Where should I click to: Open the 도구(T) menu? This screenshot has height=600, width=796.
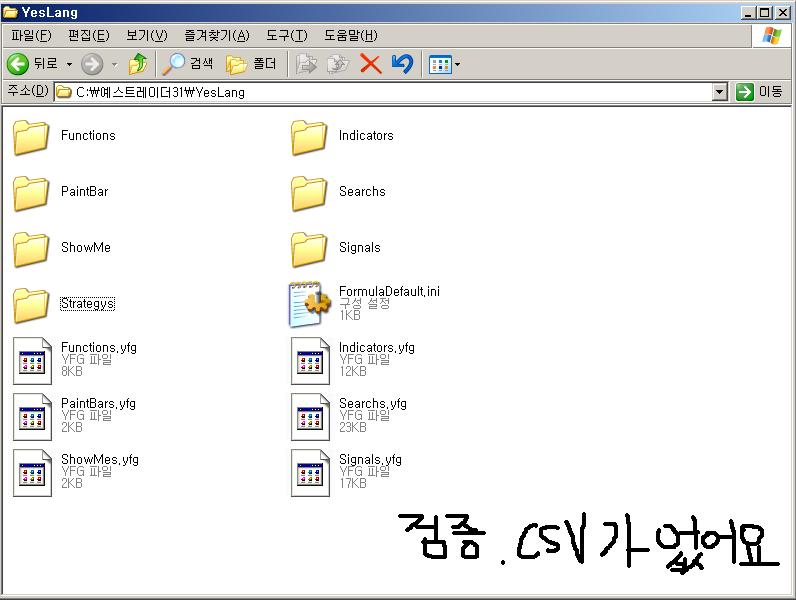tap(287, 36)
